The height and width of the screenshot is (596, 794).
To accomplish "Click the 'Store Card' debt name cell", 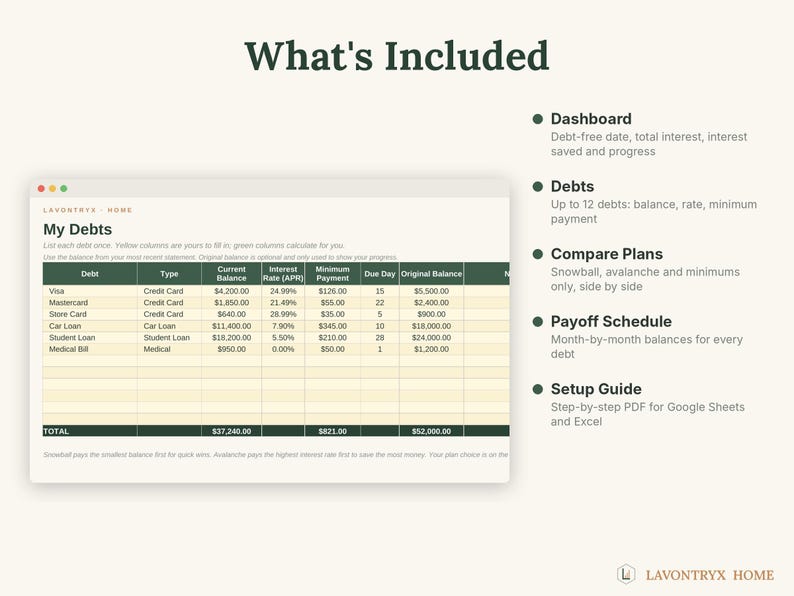I will click(90, 314).
